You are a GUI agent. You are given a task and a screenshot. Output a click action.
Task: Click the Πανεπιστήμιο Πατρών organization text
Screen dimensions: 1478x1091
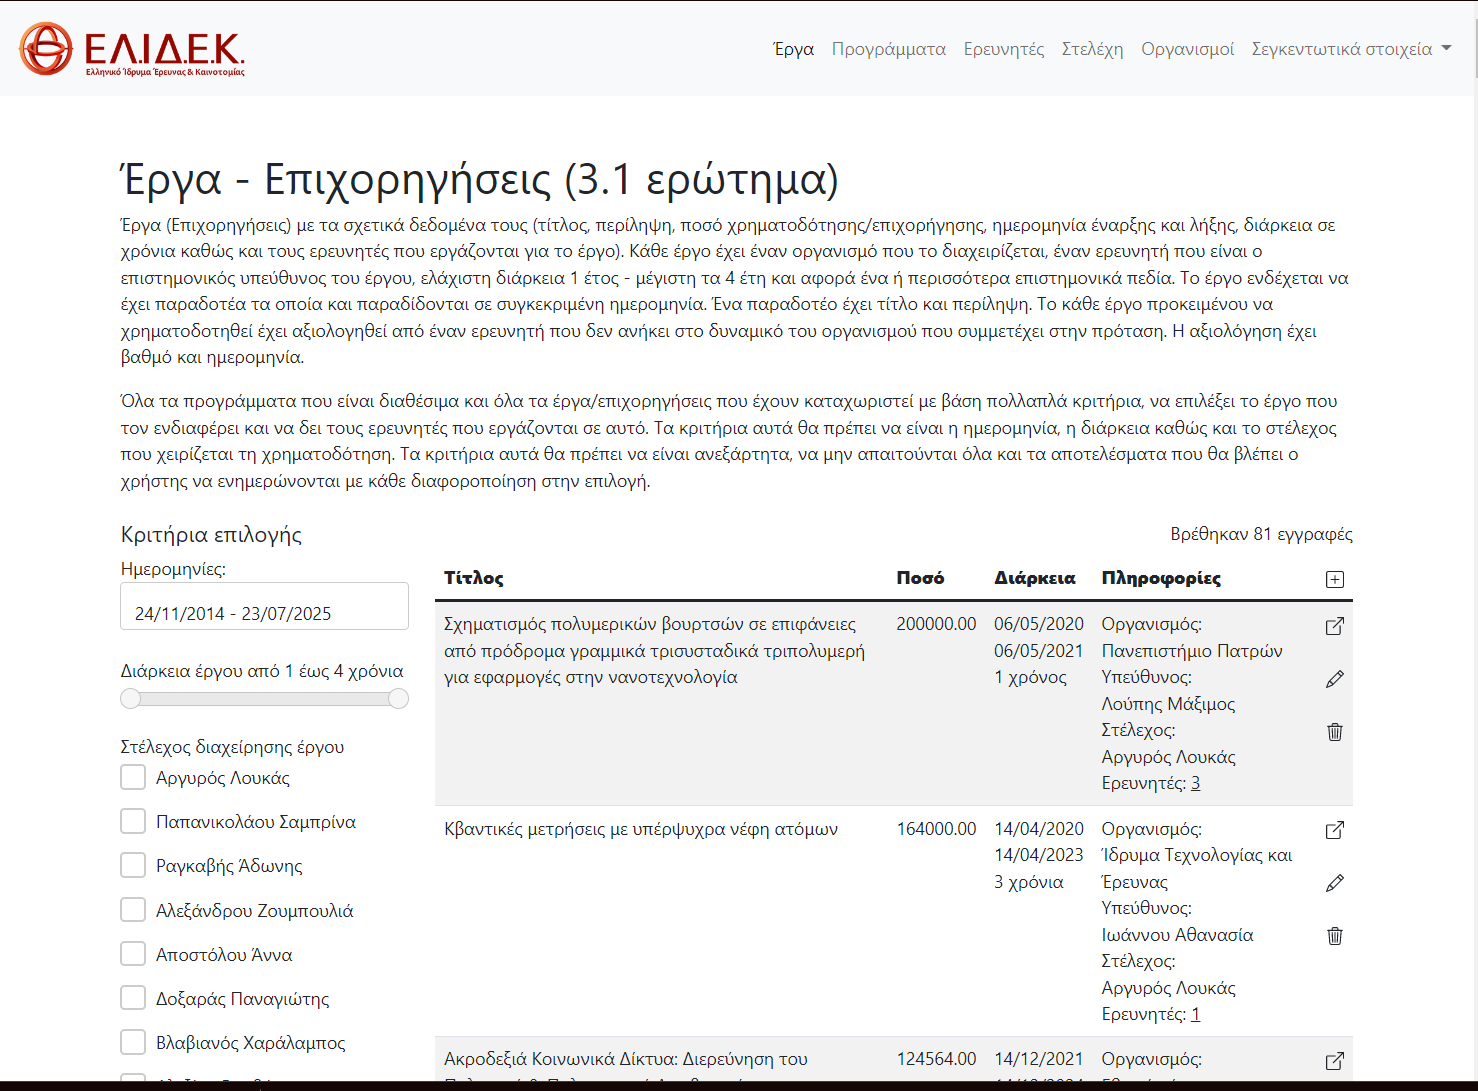[1192, 651]
